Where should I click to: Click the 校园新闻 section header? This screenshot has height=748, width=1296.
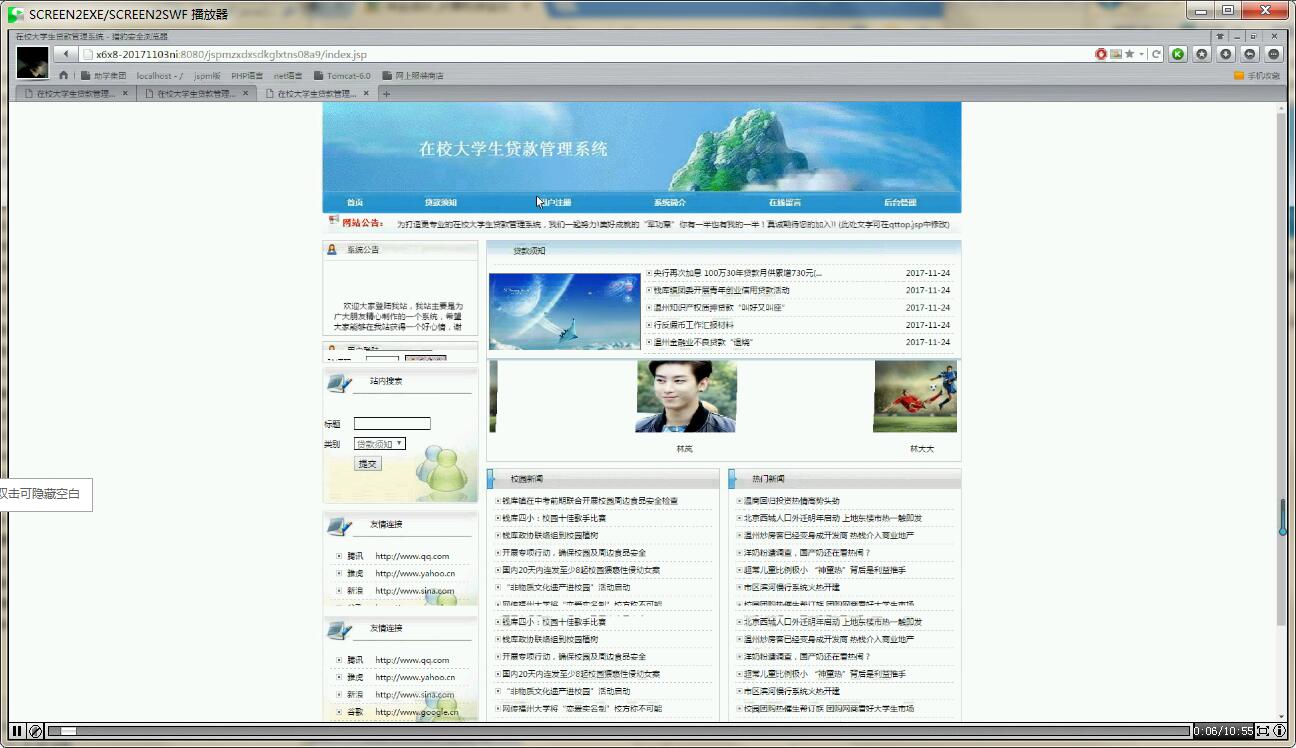(x=527, y=479)
